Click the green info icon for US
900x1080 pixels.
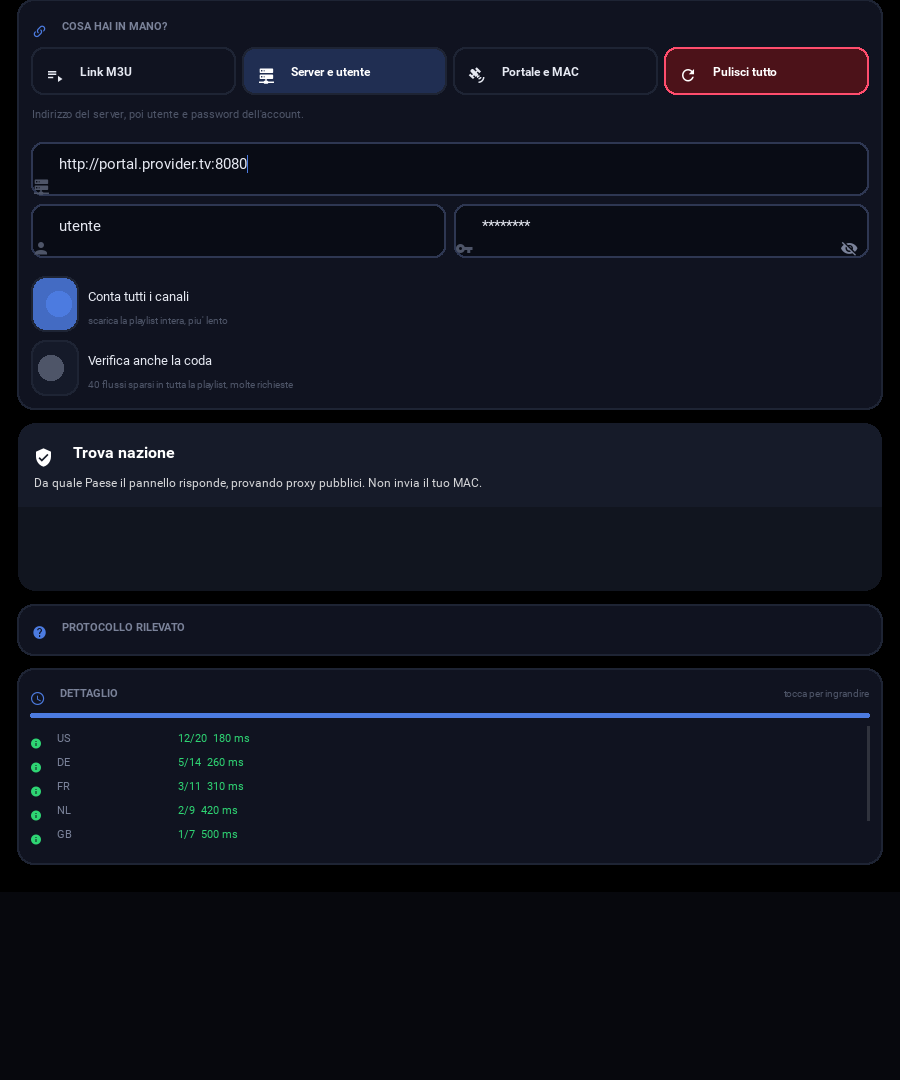pyautogui.click(x=36, y=743)
